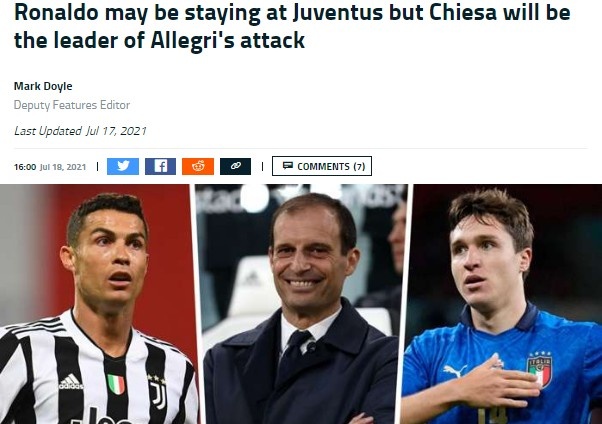The height and width of the screenshot is (424, 602).
Task: Click the Last Updated Jul 17, 2021 text
Action: (80, 131)
